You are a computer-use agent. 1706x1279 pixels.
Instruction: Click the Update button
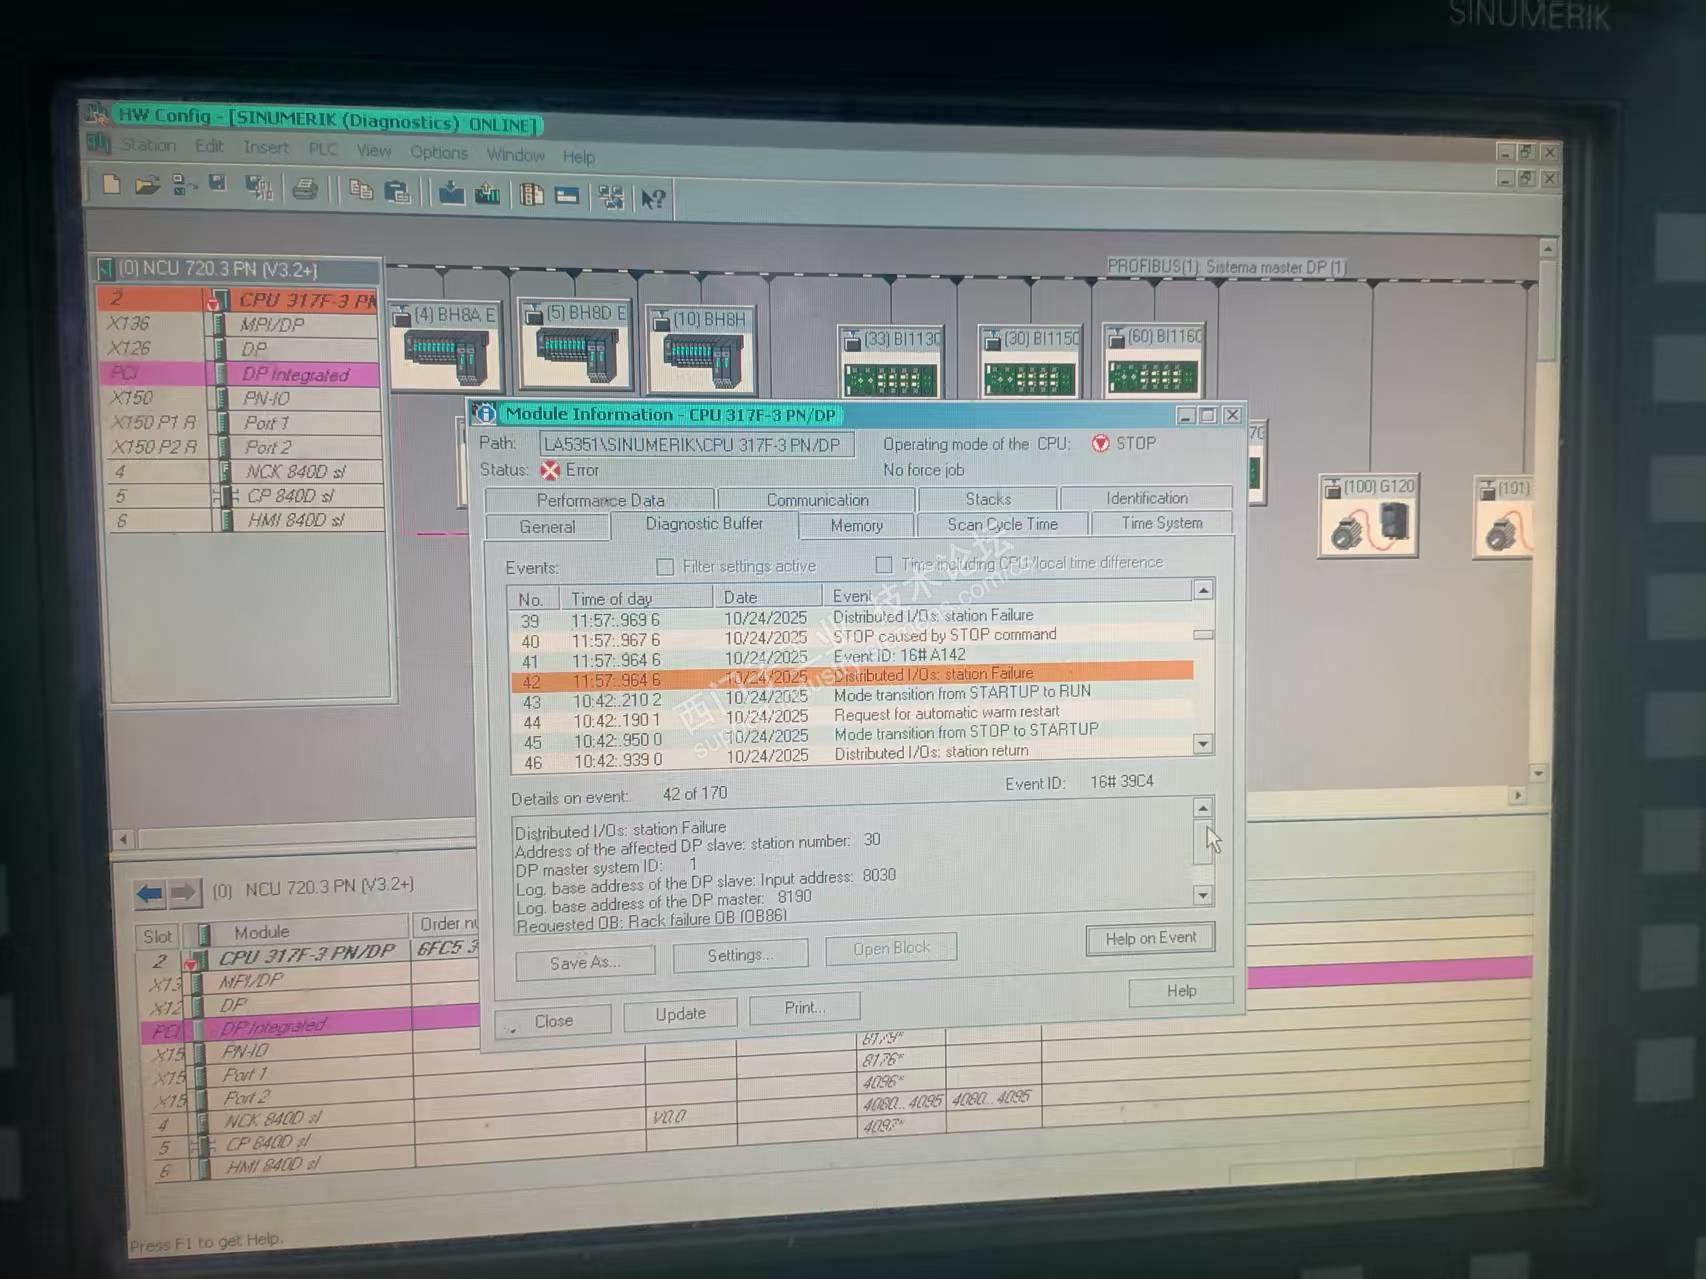[680, 1014]
